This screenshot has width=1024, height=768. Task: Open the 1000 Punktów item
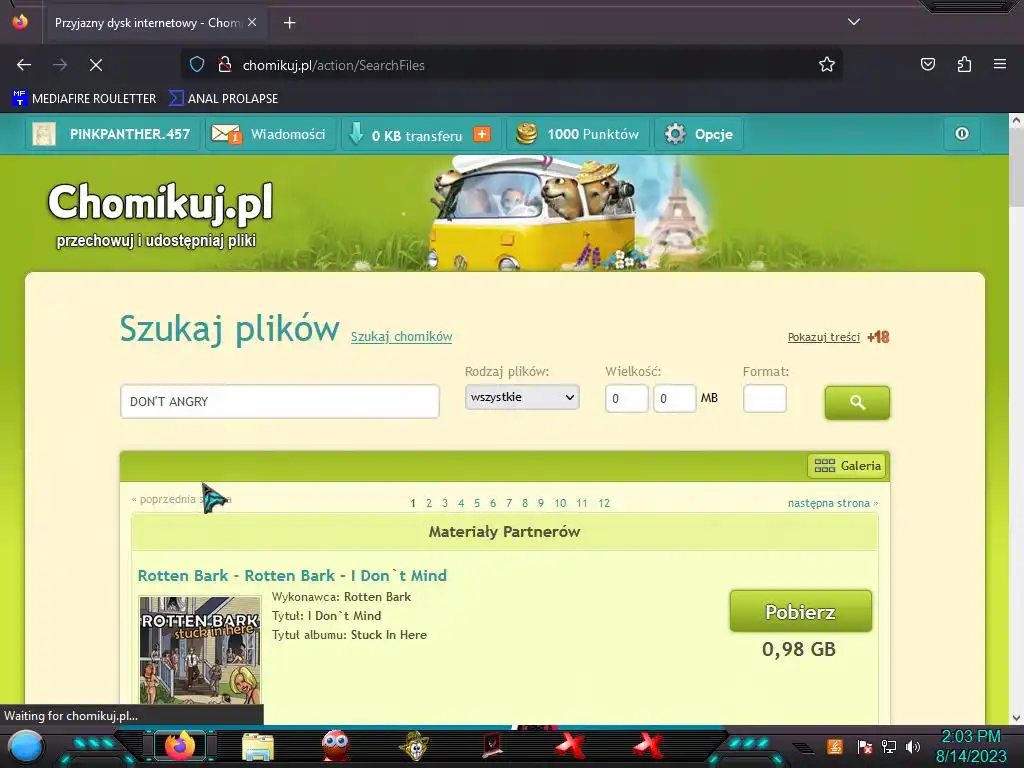[578, 134]
